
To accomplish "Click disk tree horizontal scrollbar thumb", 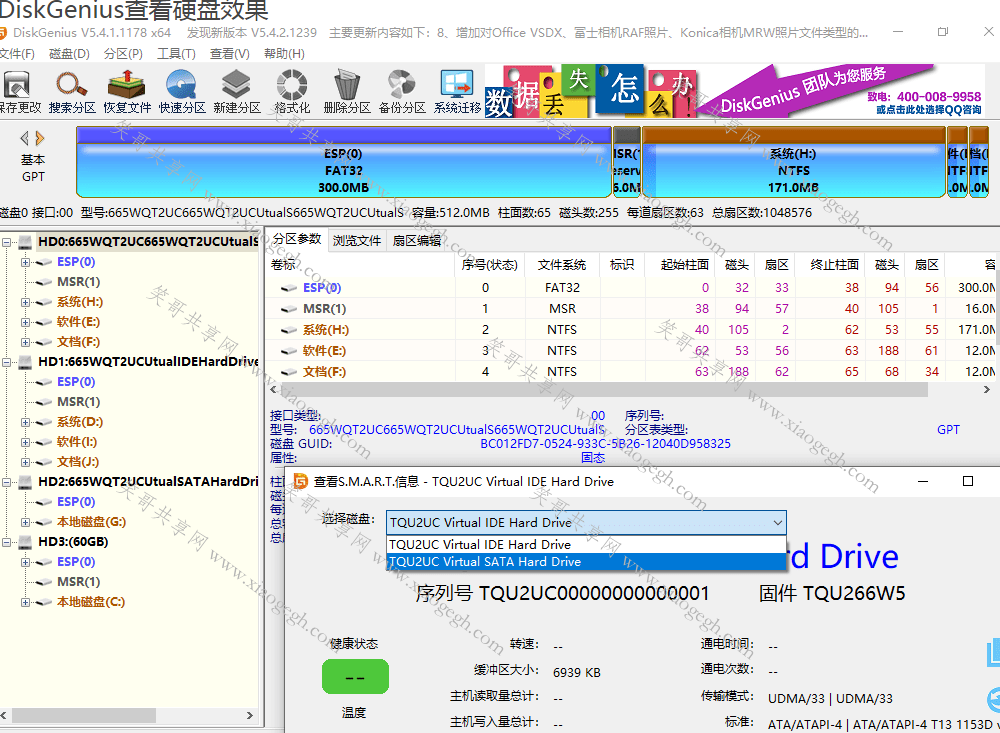I will 84,716.
